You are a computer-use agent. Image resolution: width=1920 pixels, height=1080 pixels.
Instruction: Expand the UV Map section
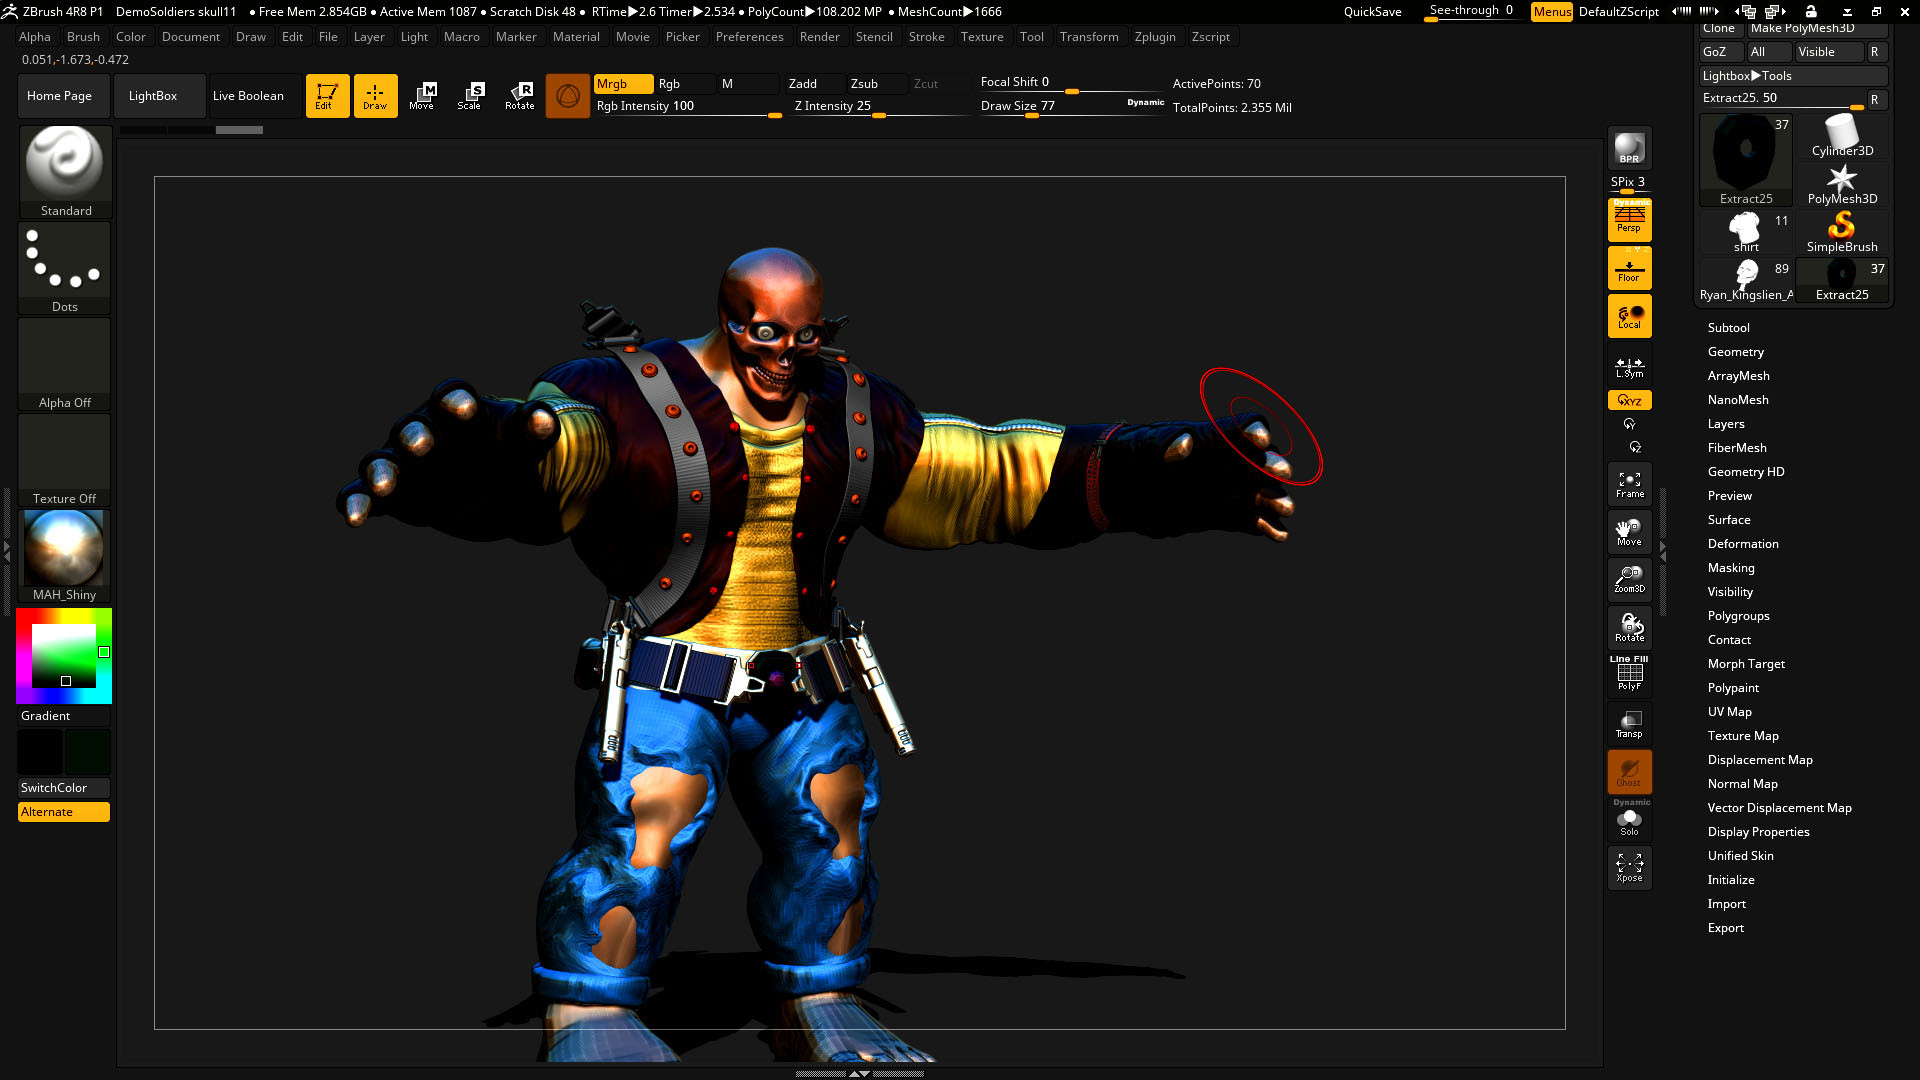coord(1729,712)
